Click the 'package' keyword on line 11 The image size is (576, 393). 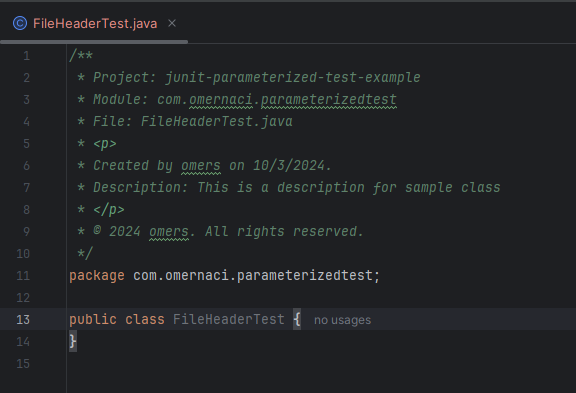pyautogui.click(x=97, y=275)
